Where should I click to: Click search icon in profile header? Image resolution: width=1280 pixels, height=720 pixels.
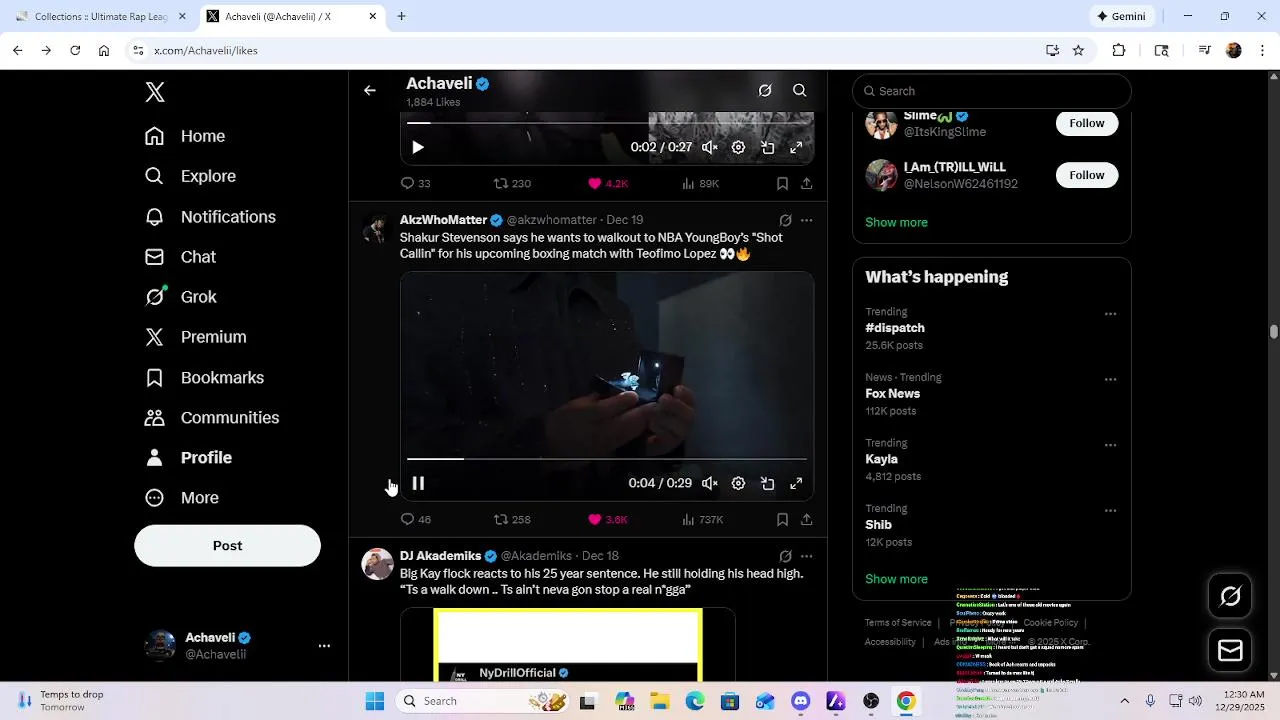800,90
